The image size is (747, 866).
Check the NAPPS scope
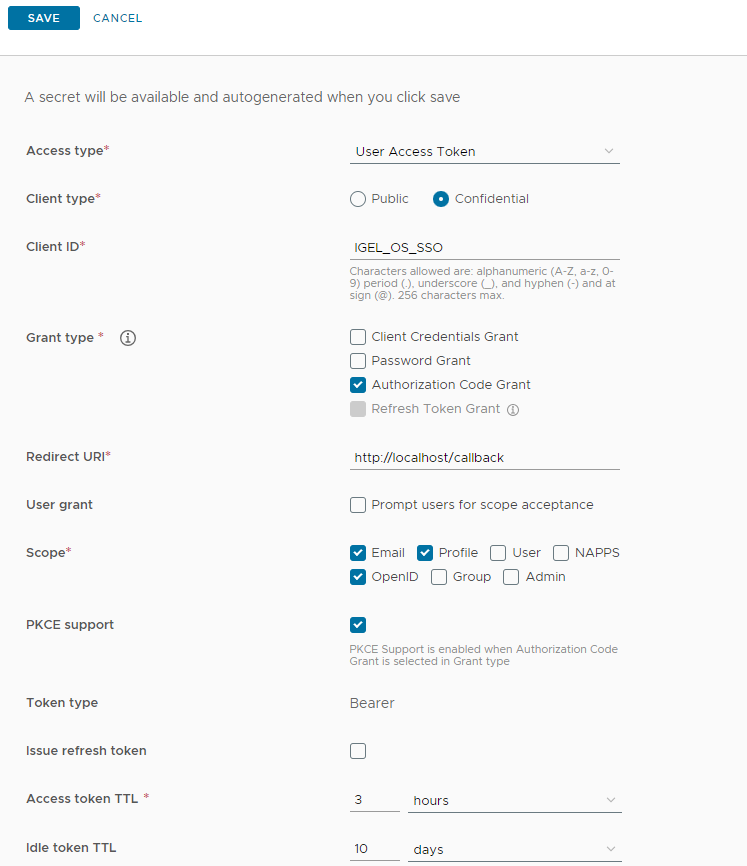point(561,553)
